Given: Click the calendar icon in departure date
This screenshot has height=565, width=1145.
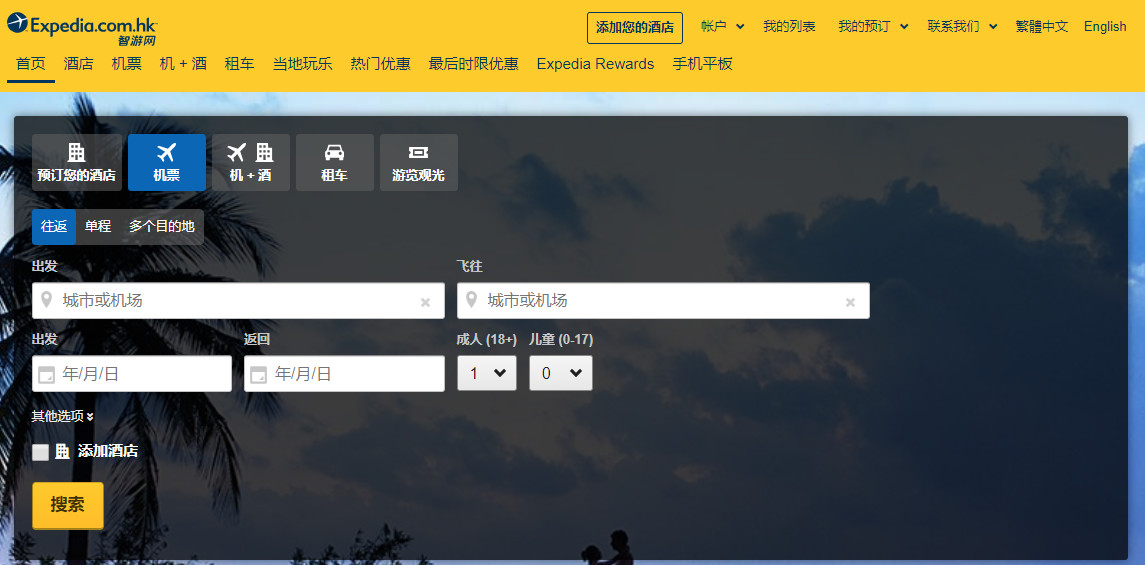Looking at the screenshot, I should [x=46, y=375].
